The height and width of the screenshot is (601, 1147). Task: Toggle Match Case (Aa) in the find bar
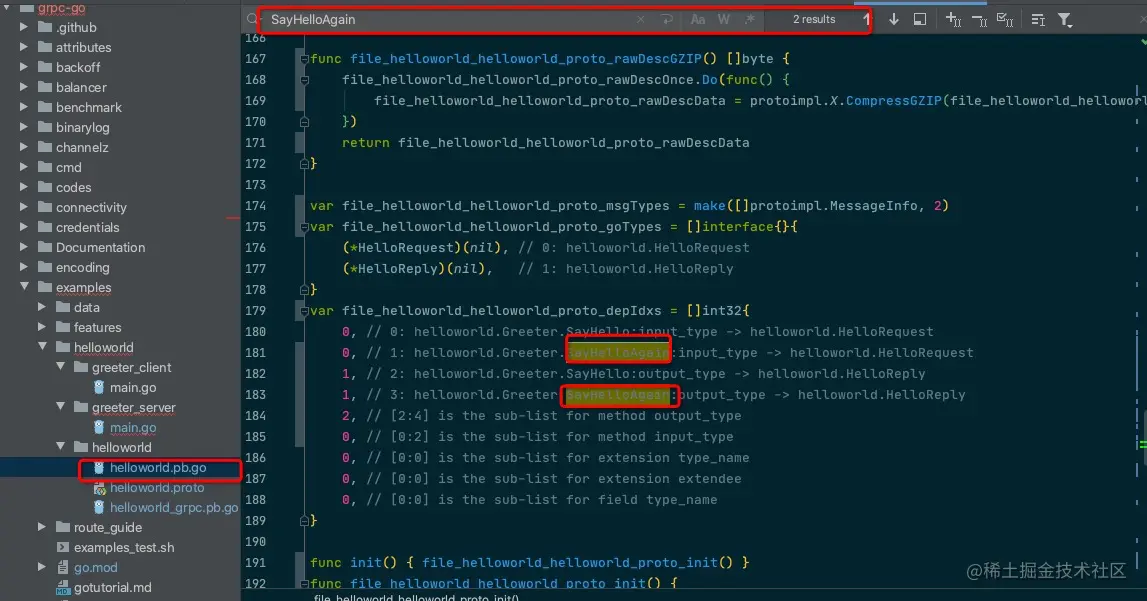pyautogui.click(x=698, y=20)
